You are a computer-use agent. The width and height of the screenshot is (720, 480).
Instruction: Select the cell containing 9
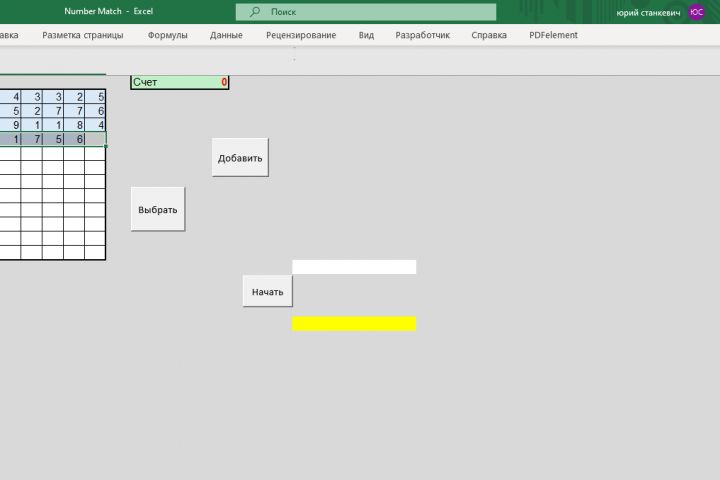coord(10,125)
